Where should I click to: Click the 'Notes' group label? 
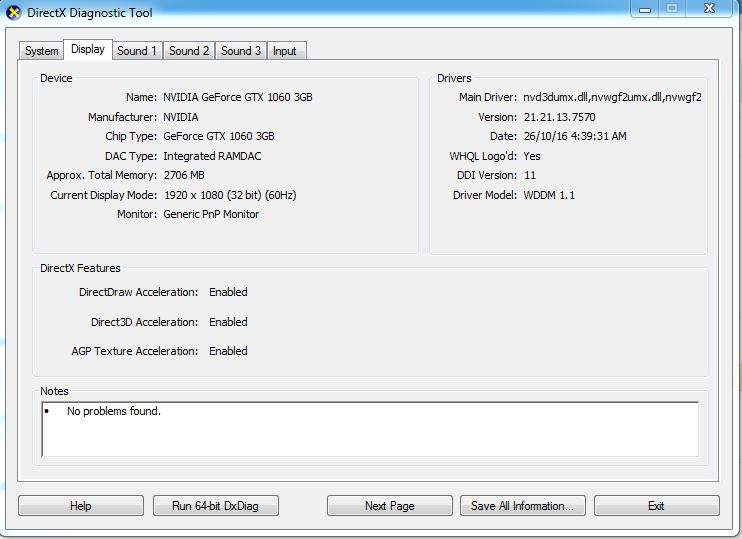coord(54,391)
